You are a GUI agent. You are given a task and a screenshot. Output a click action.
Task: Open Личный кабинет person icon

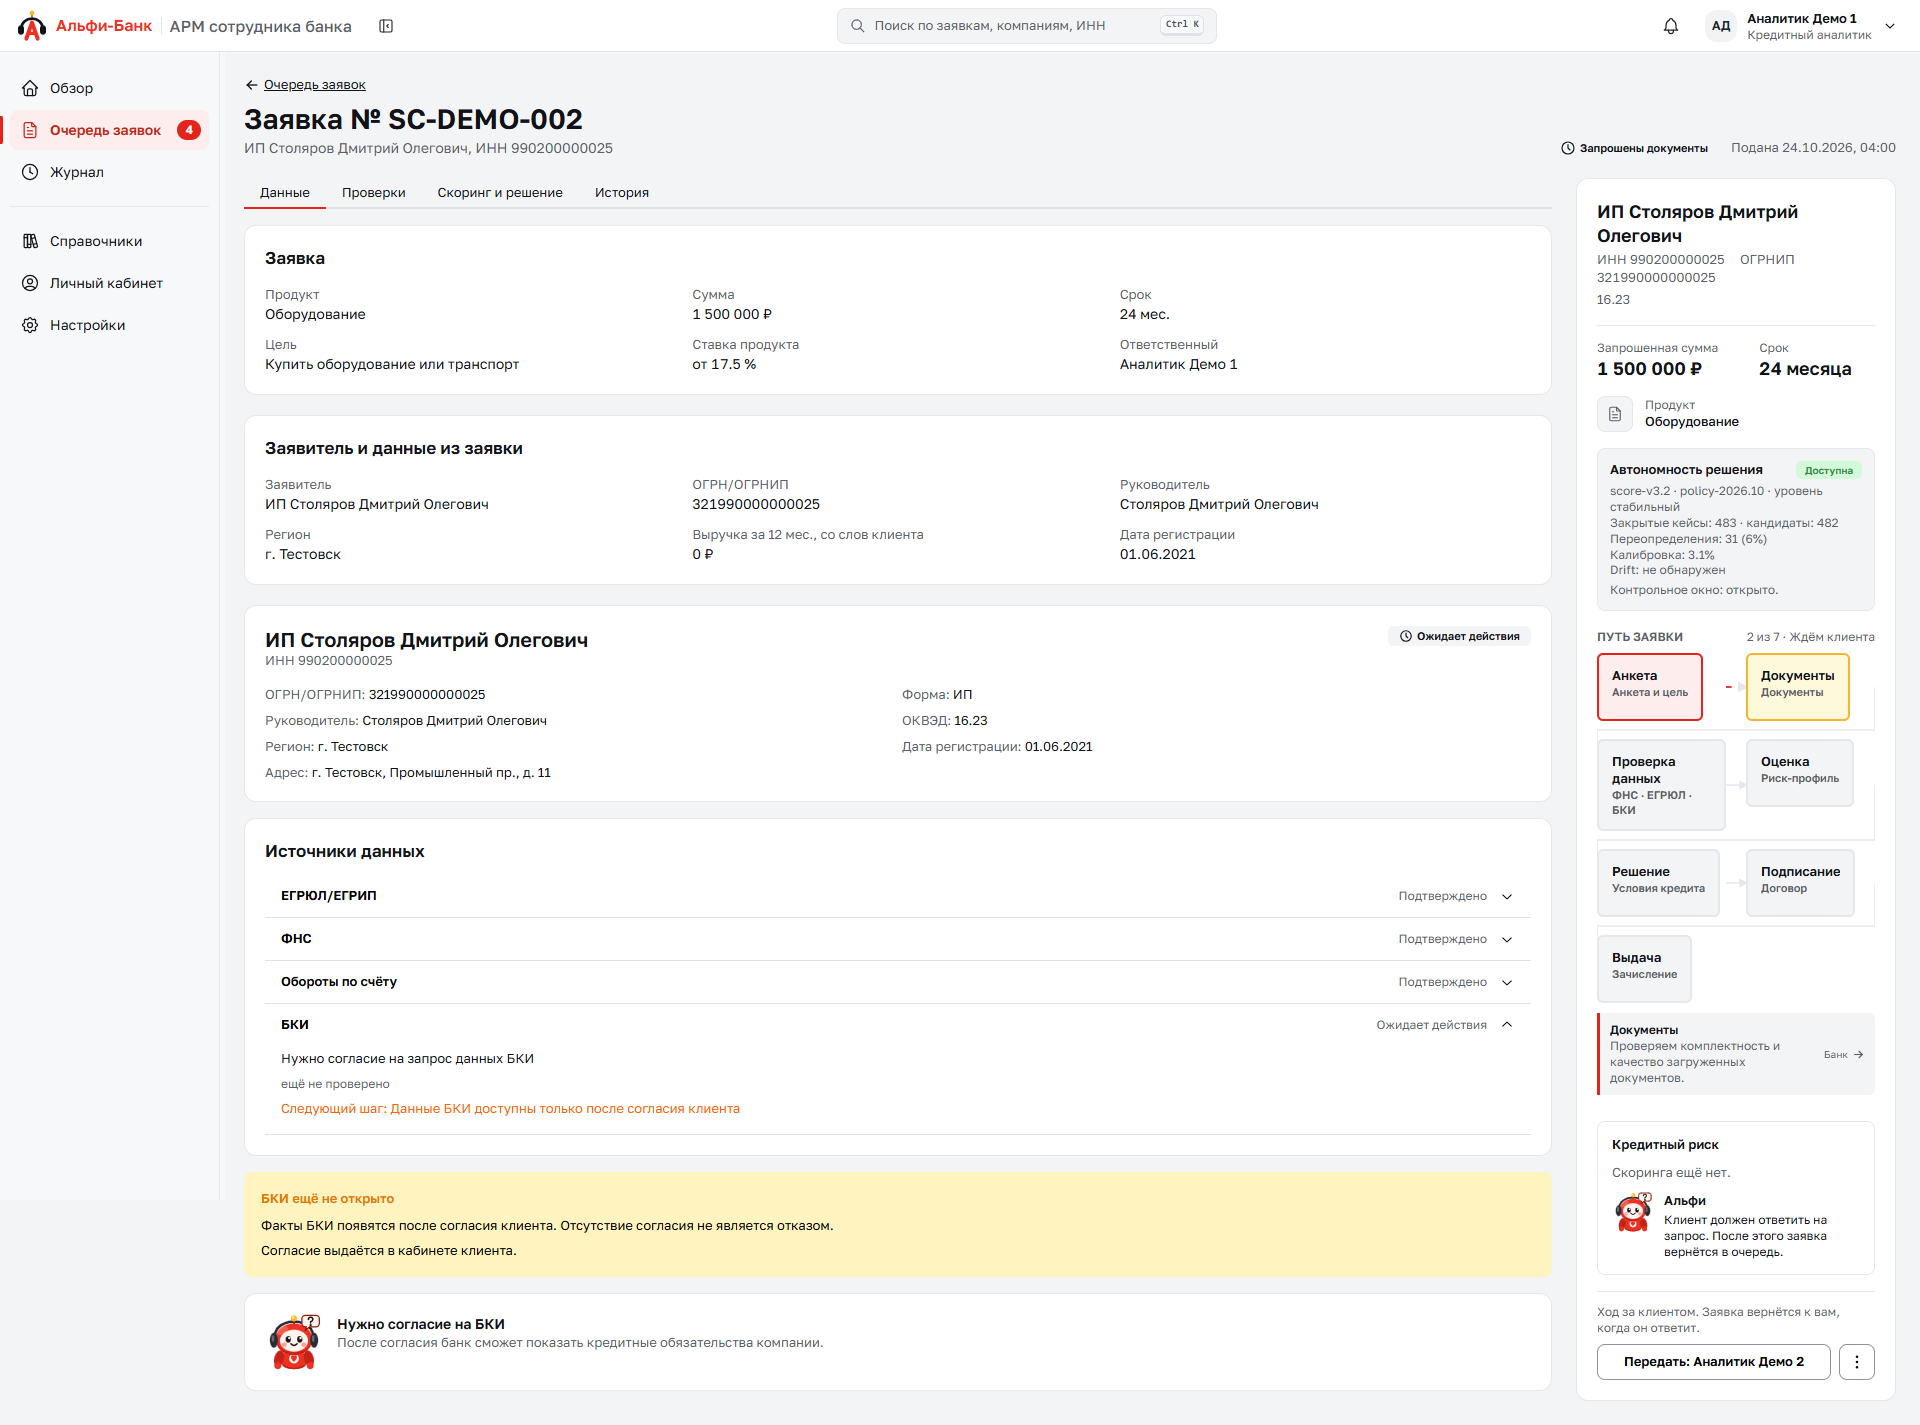click(31, 283)
